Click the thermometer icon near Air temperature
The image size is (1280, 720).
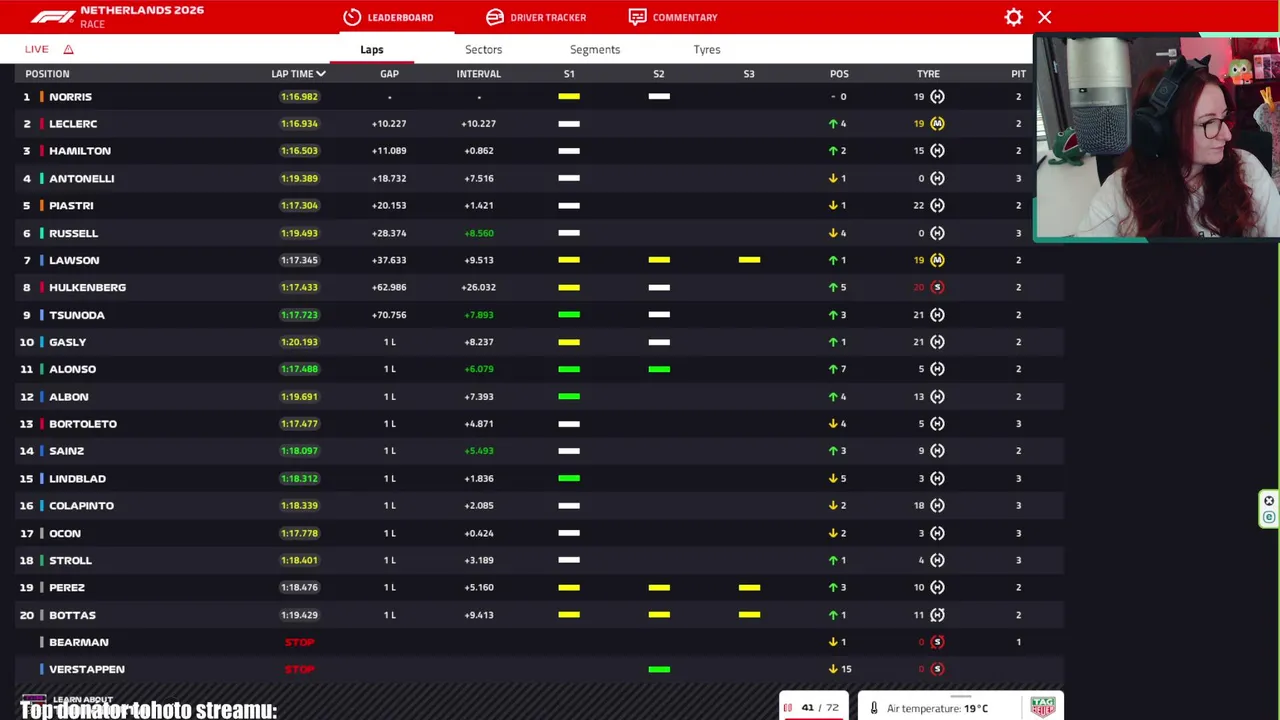(x=874, y=708)
